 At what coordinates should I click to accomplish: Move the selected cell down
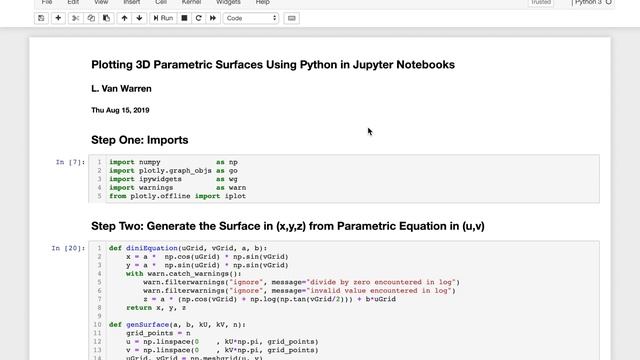(140, 18)
